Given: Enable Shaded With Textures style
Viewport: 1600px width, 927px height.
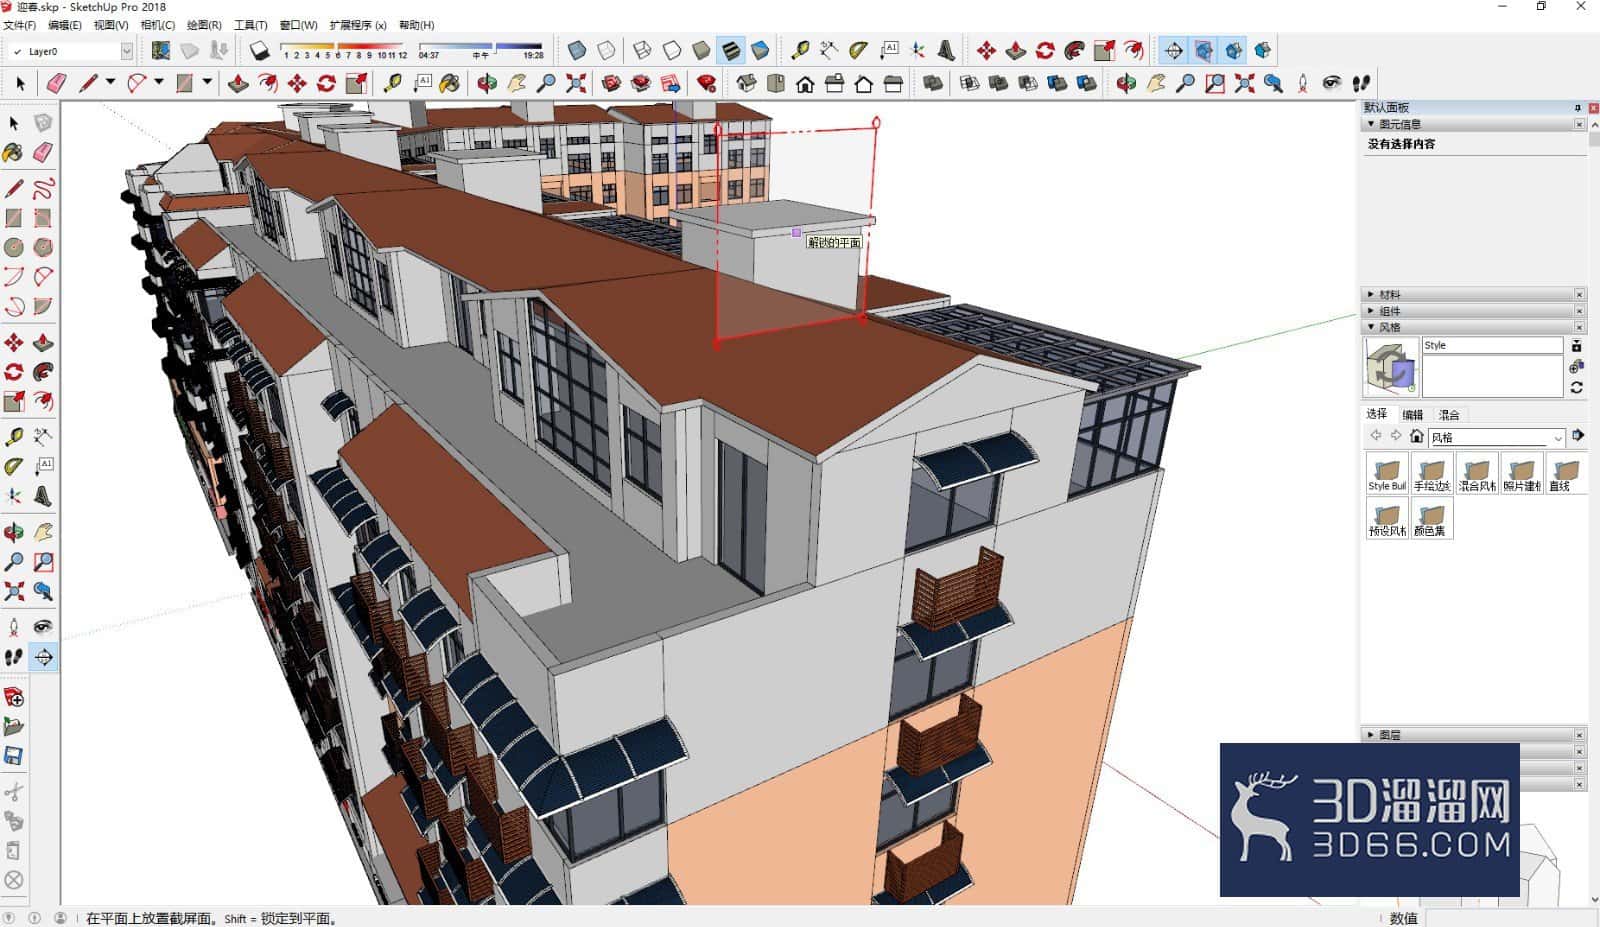Looking at the screenshot, I should pyautogui.click(x=731, y=50).
